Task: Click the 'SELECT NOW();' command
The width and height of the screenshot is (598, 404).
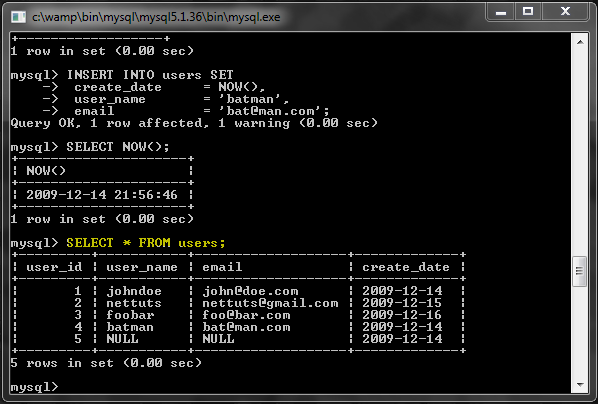Action: pyautogui.click(x=118, y=147)
